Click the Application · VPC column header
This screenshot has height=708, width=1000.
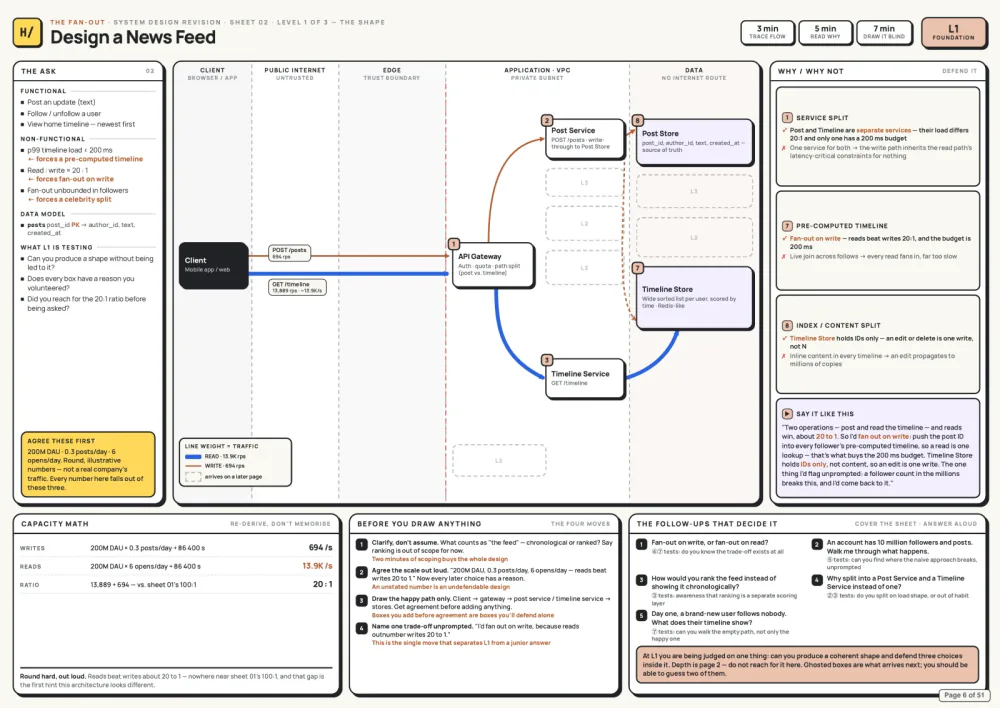tap(537, 74)
